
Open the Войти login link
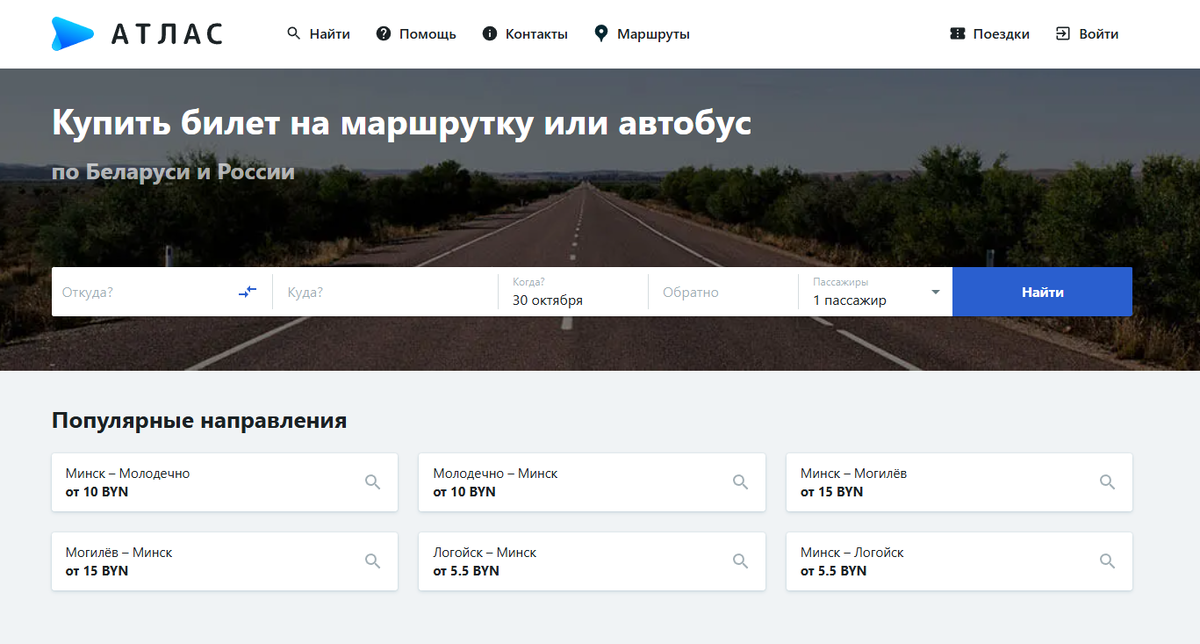(x=1087, y=34)
